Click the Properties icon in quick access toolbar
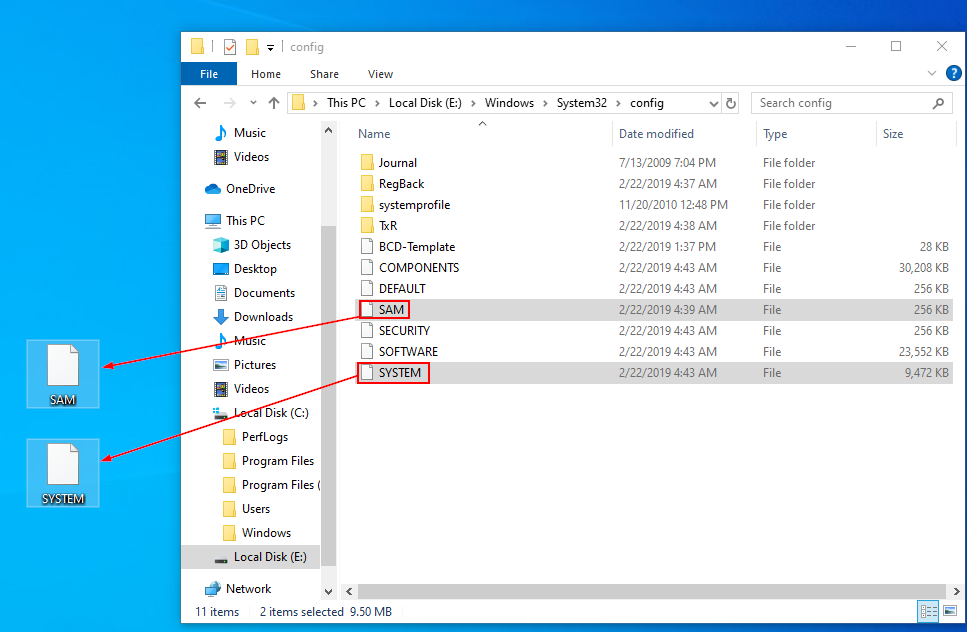Viewport: 967px width, 632px height. [229, 47]
